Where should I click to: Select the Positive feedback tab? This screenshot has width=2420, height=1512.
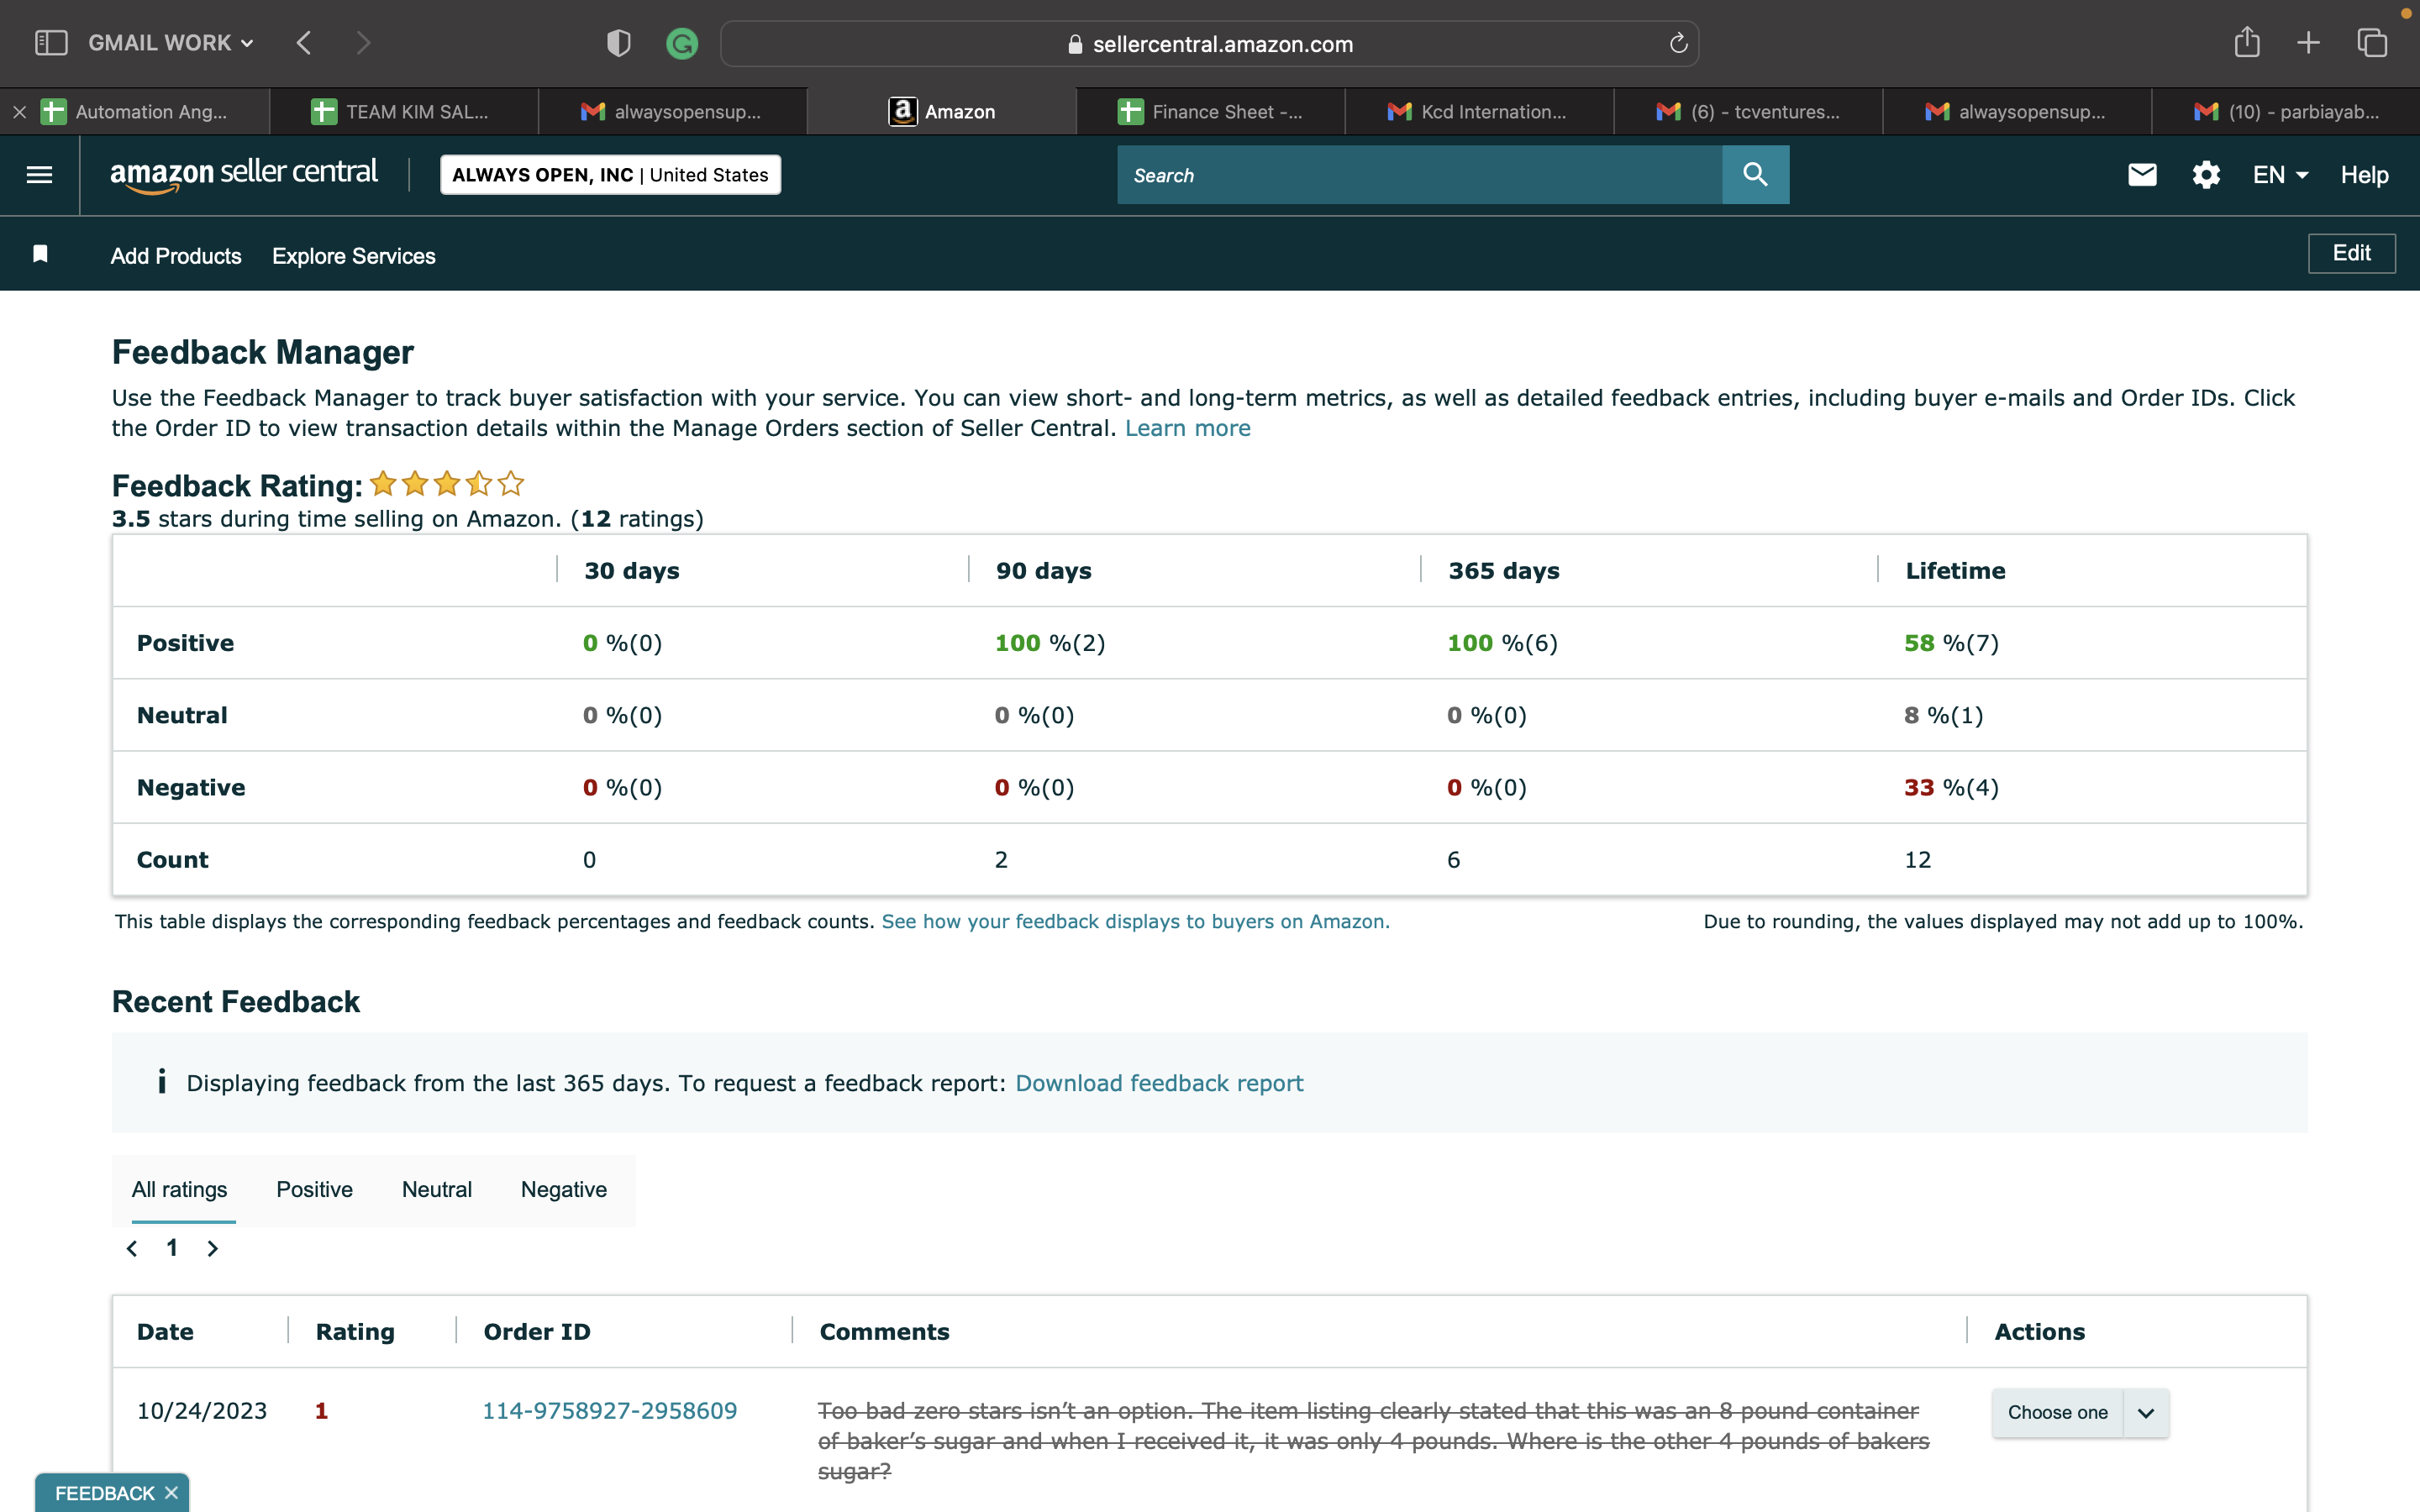coord(314,1189)
